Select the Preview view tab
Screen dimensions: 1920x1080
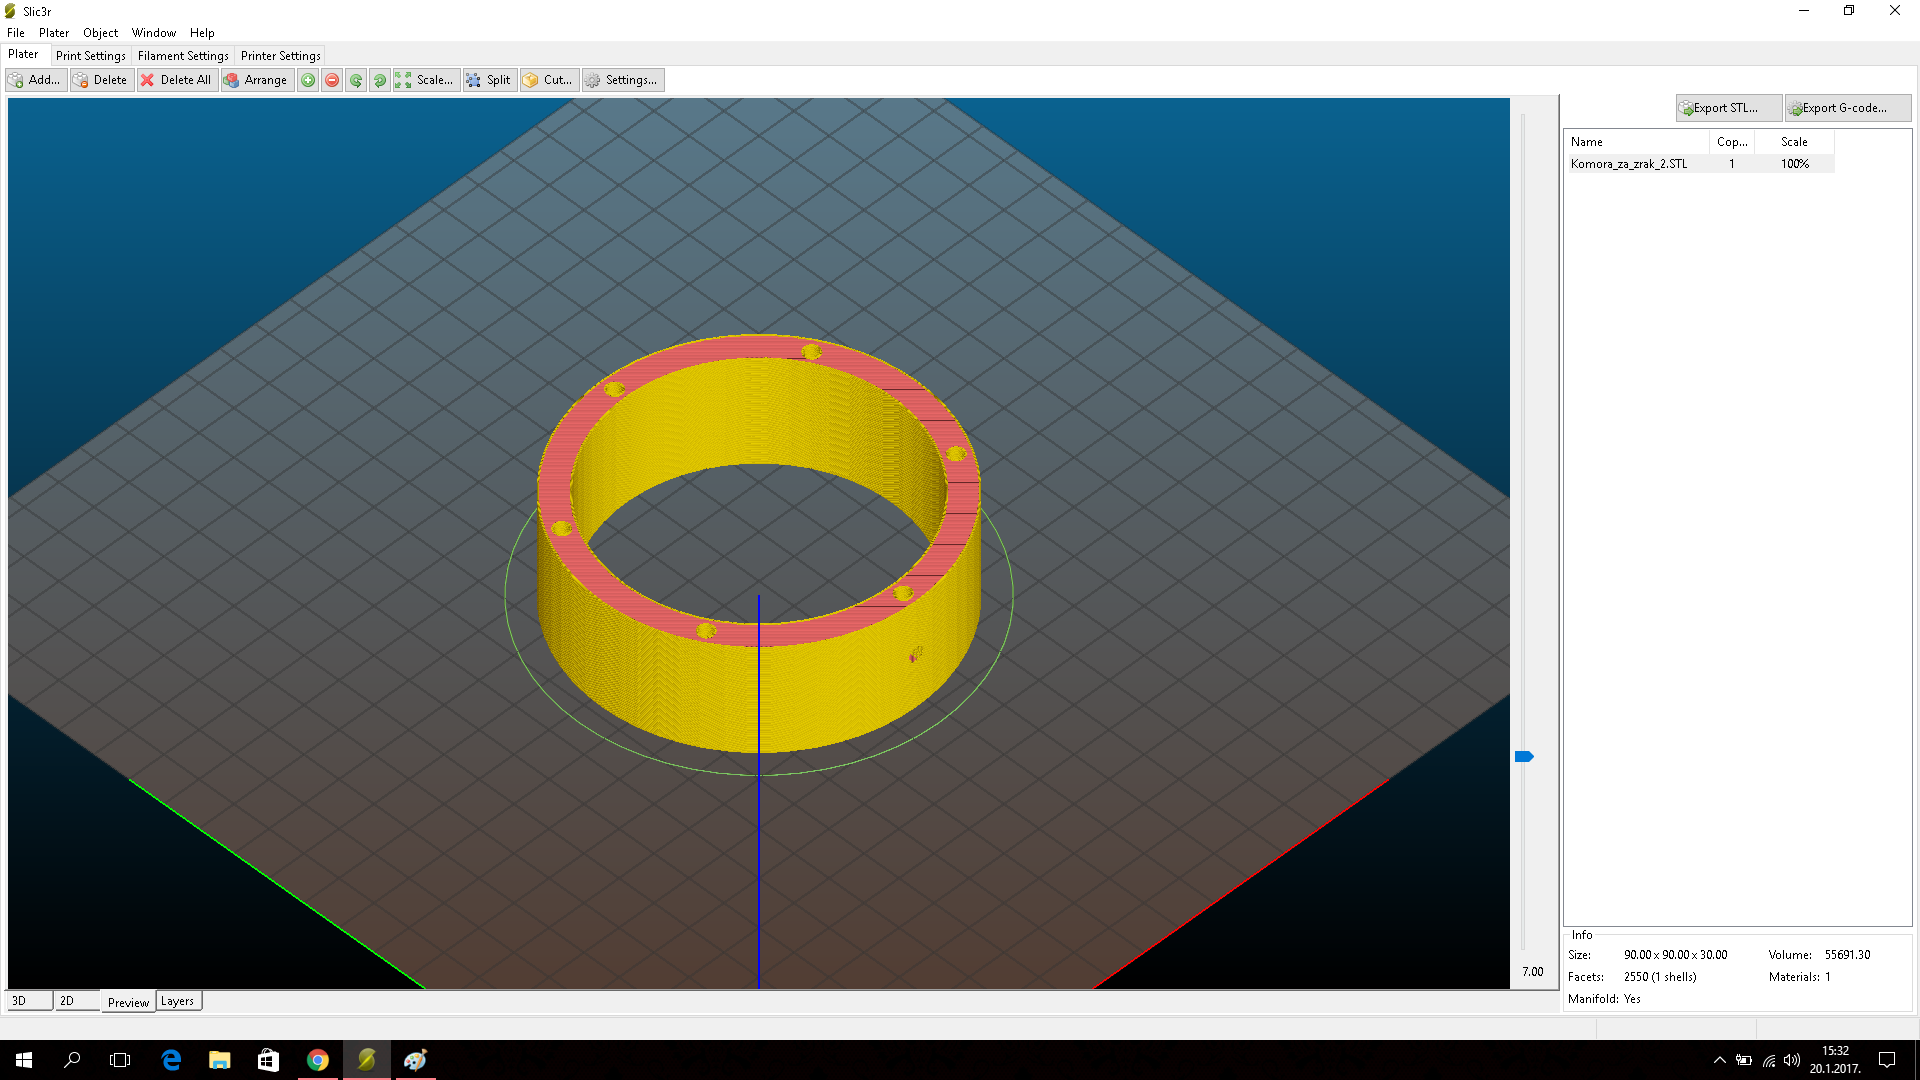(128, 1002)
